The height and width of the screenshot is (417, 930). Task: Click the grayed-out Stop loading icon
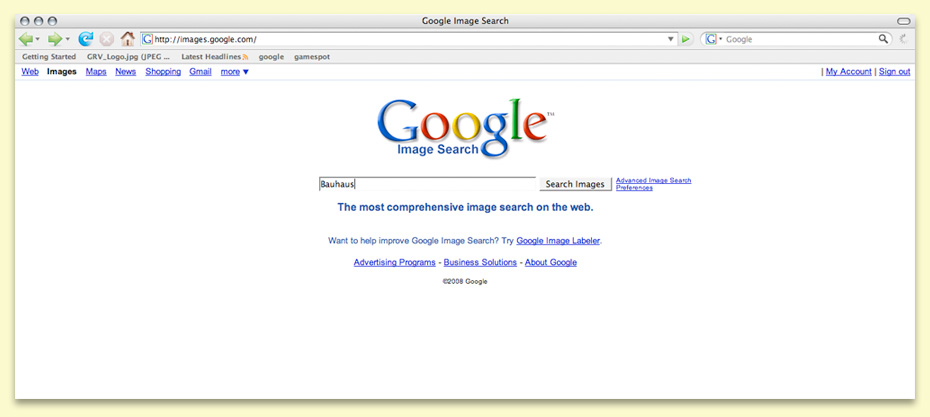(106, 39)
